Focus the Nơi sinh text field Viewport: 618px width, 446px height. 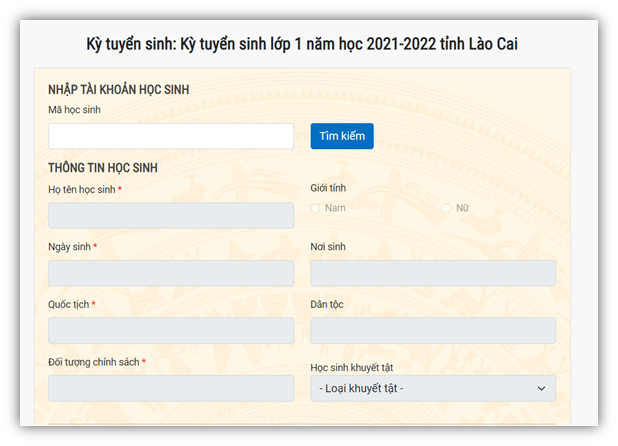click(432, 273)
